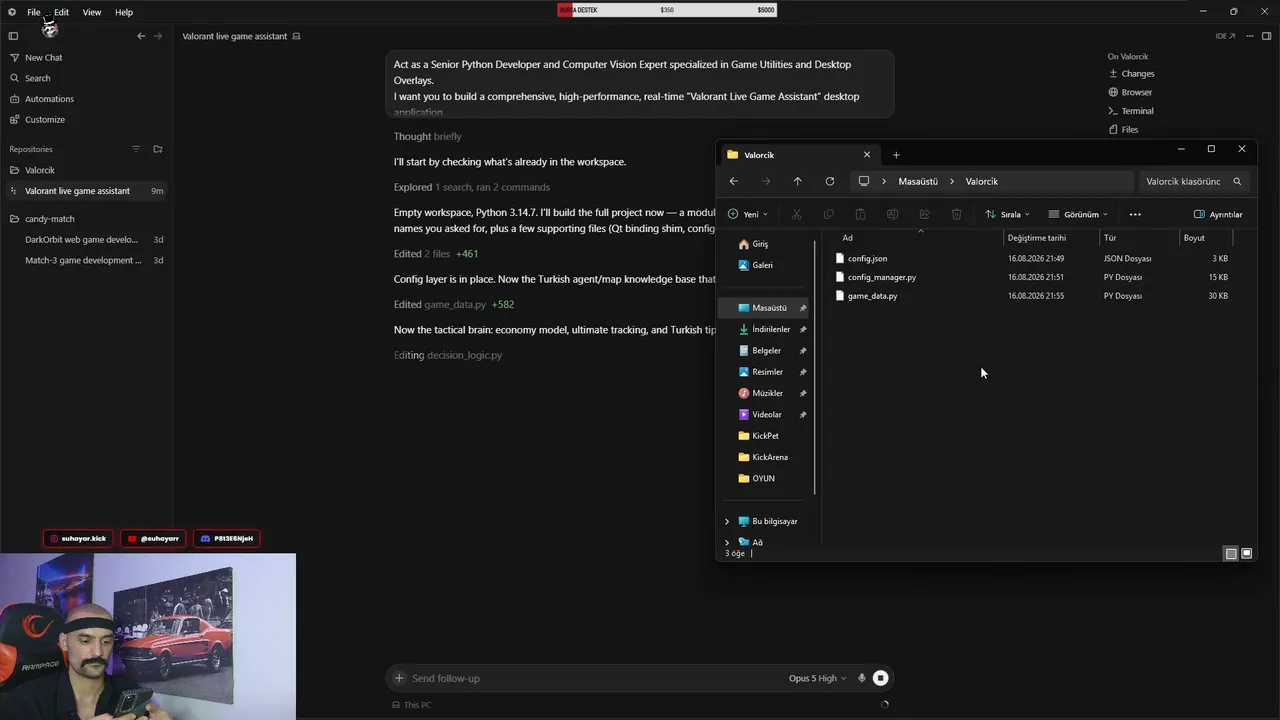Click the Valorcik tab in File Explorer

pos(800,155)
